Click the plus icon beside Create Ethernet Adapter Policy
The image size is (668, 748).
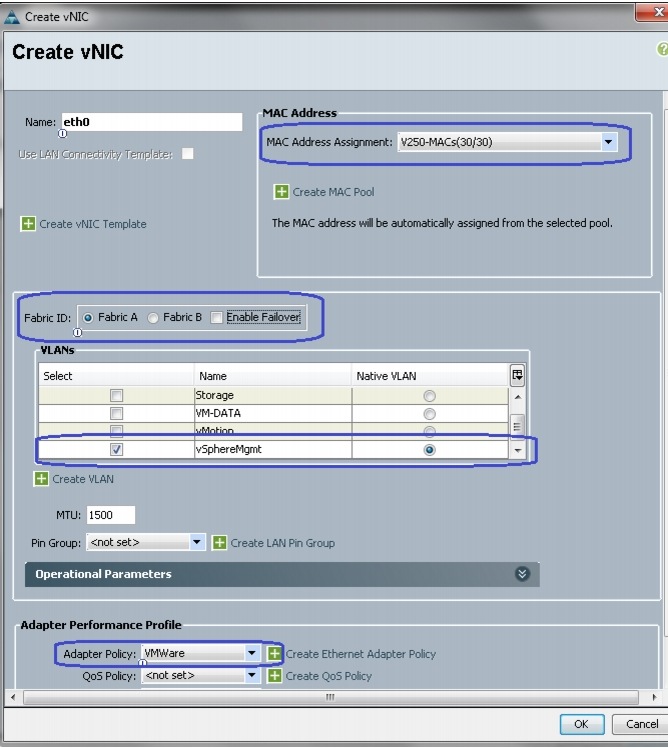point(274,654)
